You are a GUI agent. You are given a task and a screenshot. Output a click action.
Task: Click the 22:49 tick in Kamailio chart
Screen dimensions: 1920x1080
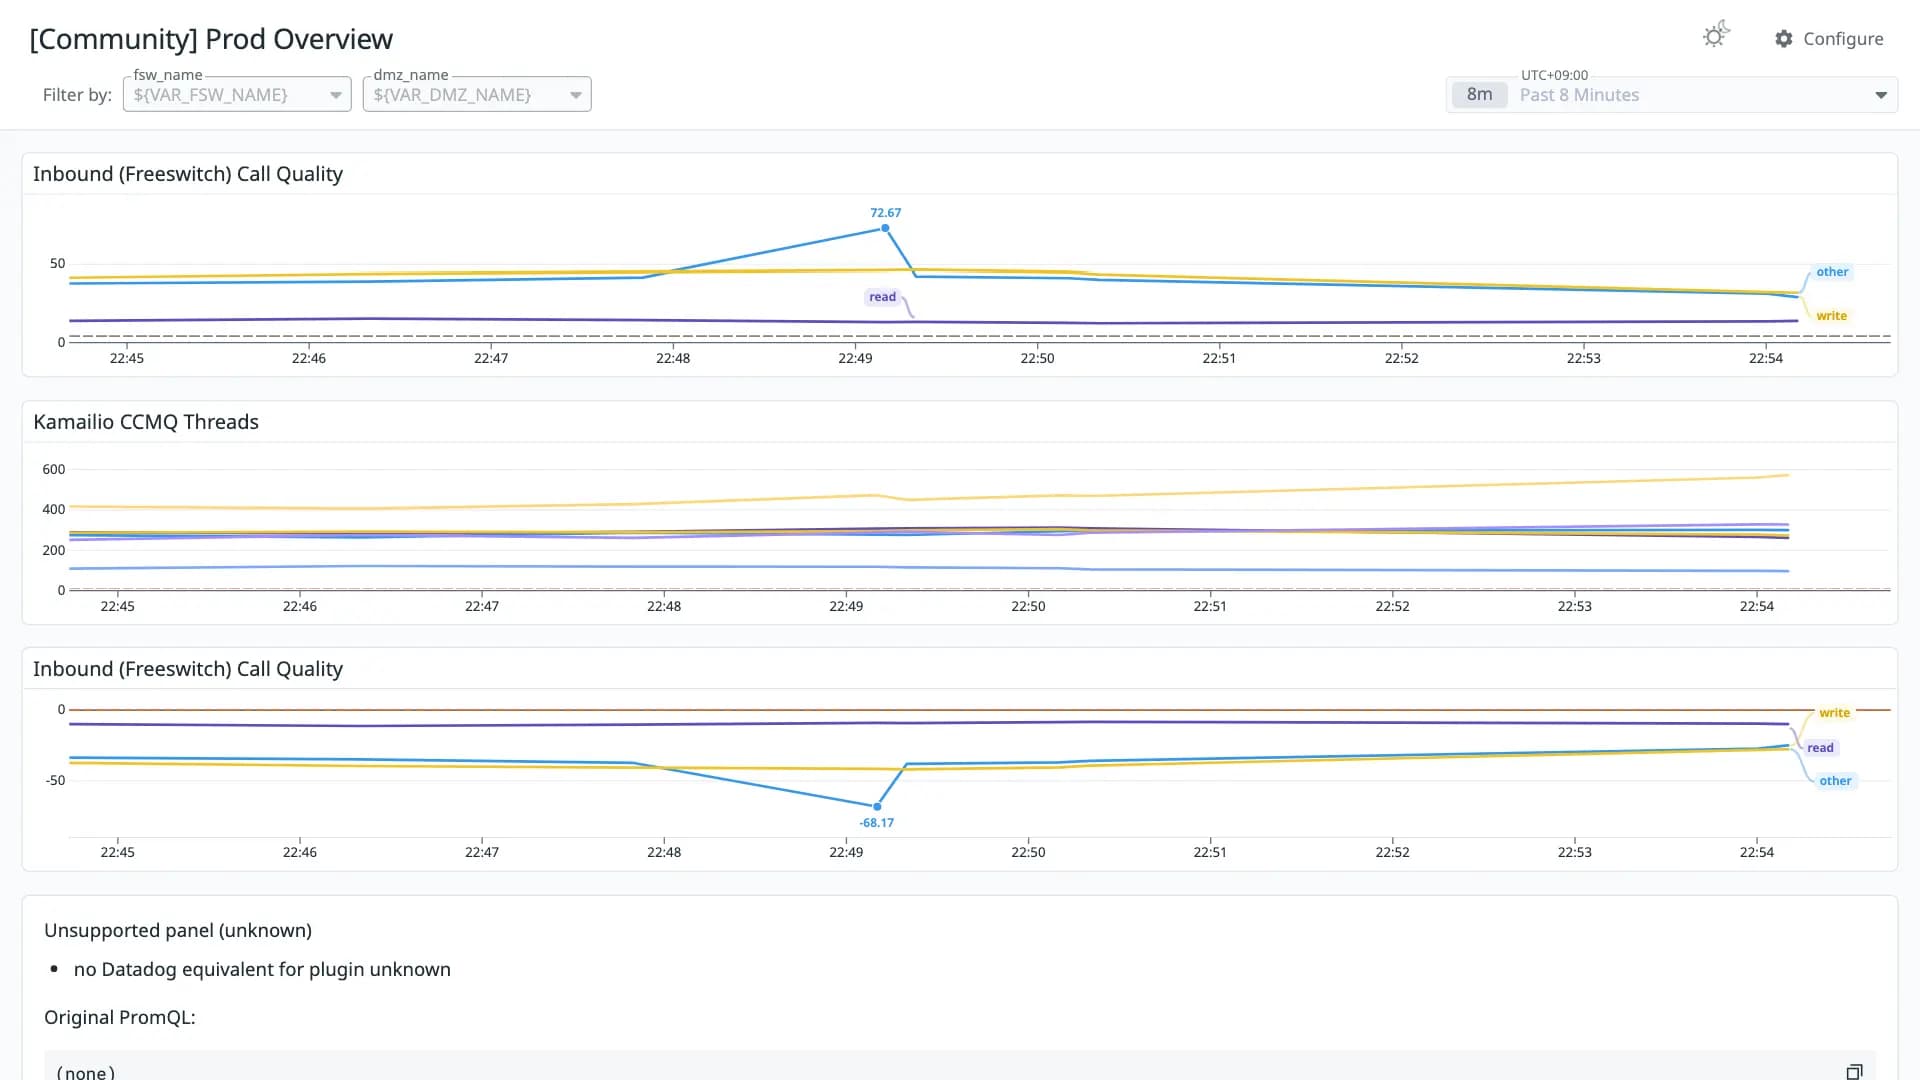point(846,606)
